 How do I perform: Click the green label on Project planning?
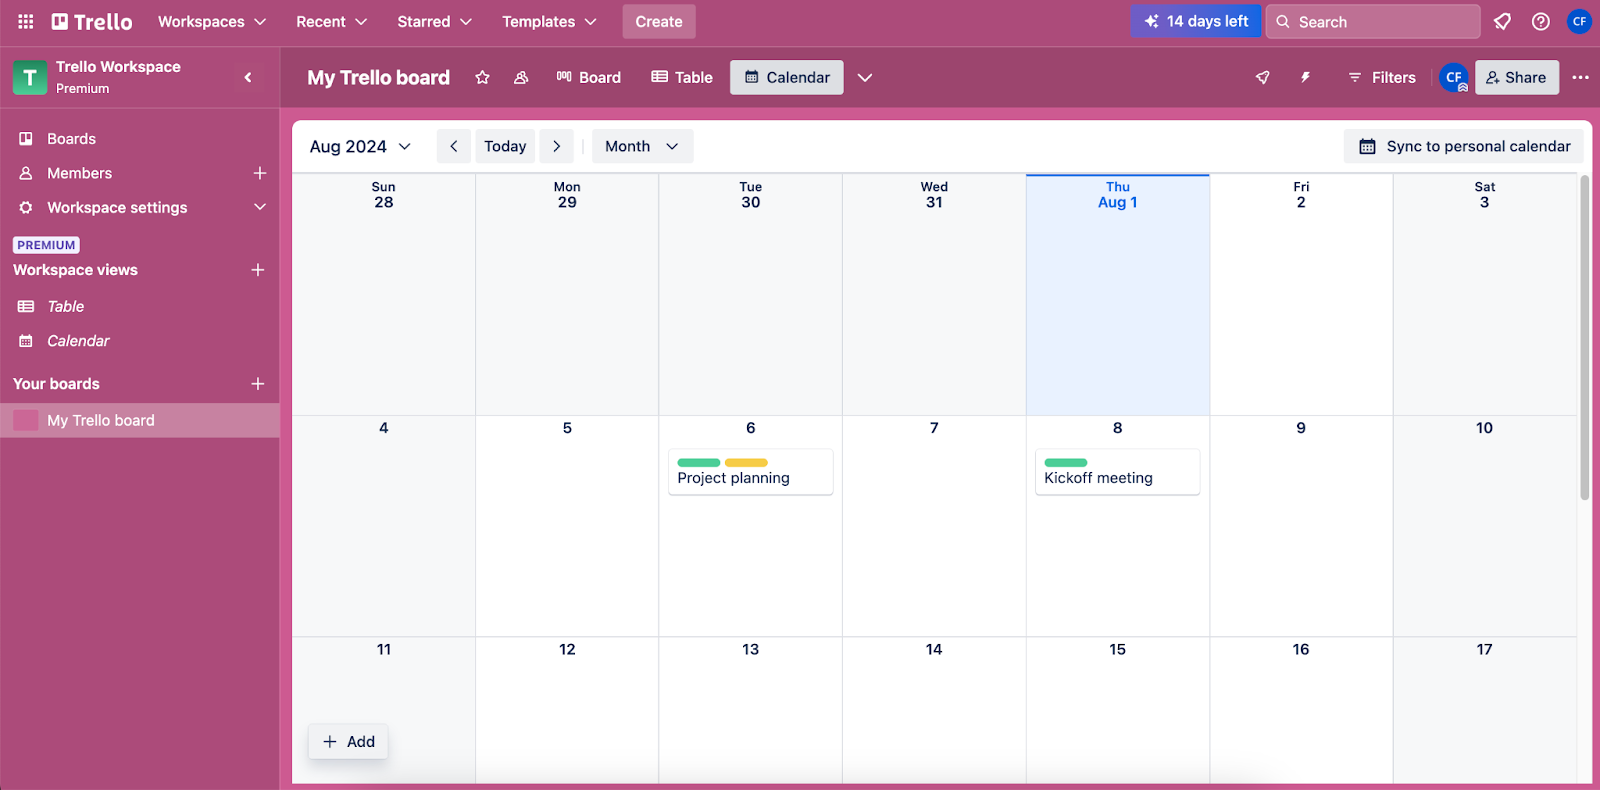click(x=699, y=462)
